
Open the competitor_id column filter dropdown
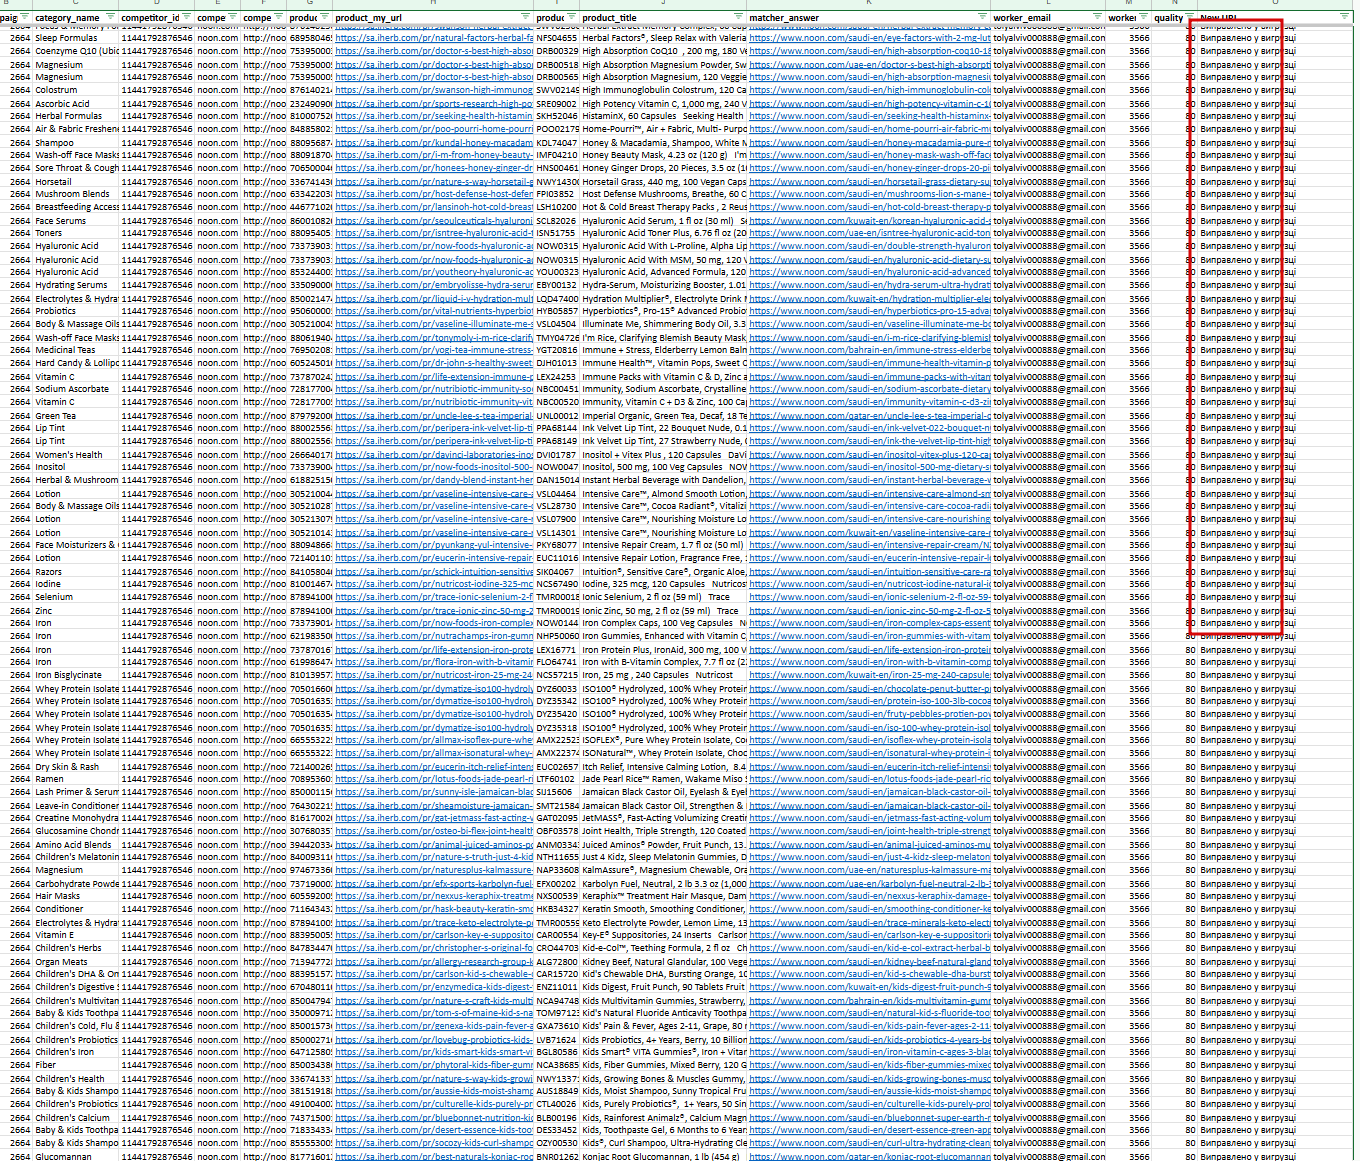(187, 18)
